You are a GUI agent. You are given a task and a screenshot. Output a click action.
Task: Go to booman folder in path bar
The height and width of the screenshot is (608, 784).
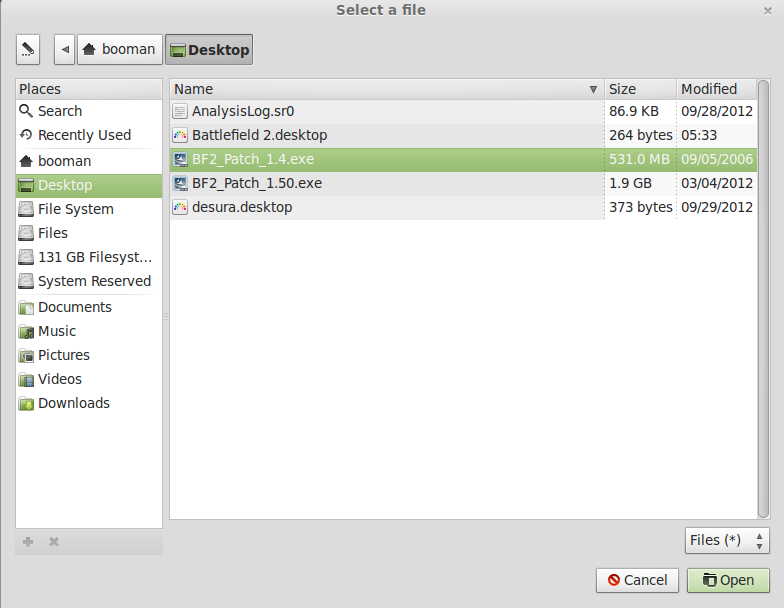coord(120,50)
